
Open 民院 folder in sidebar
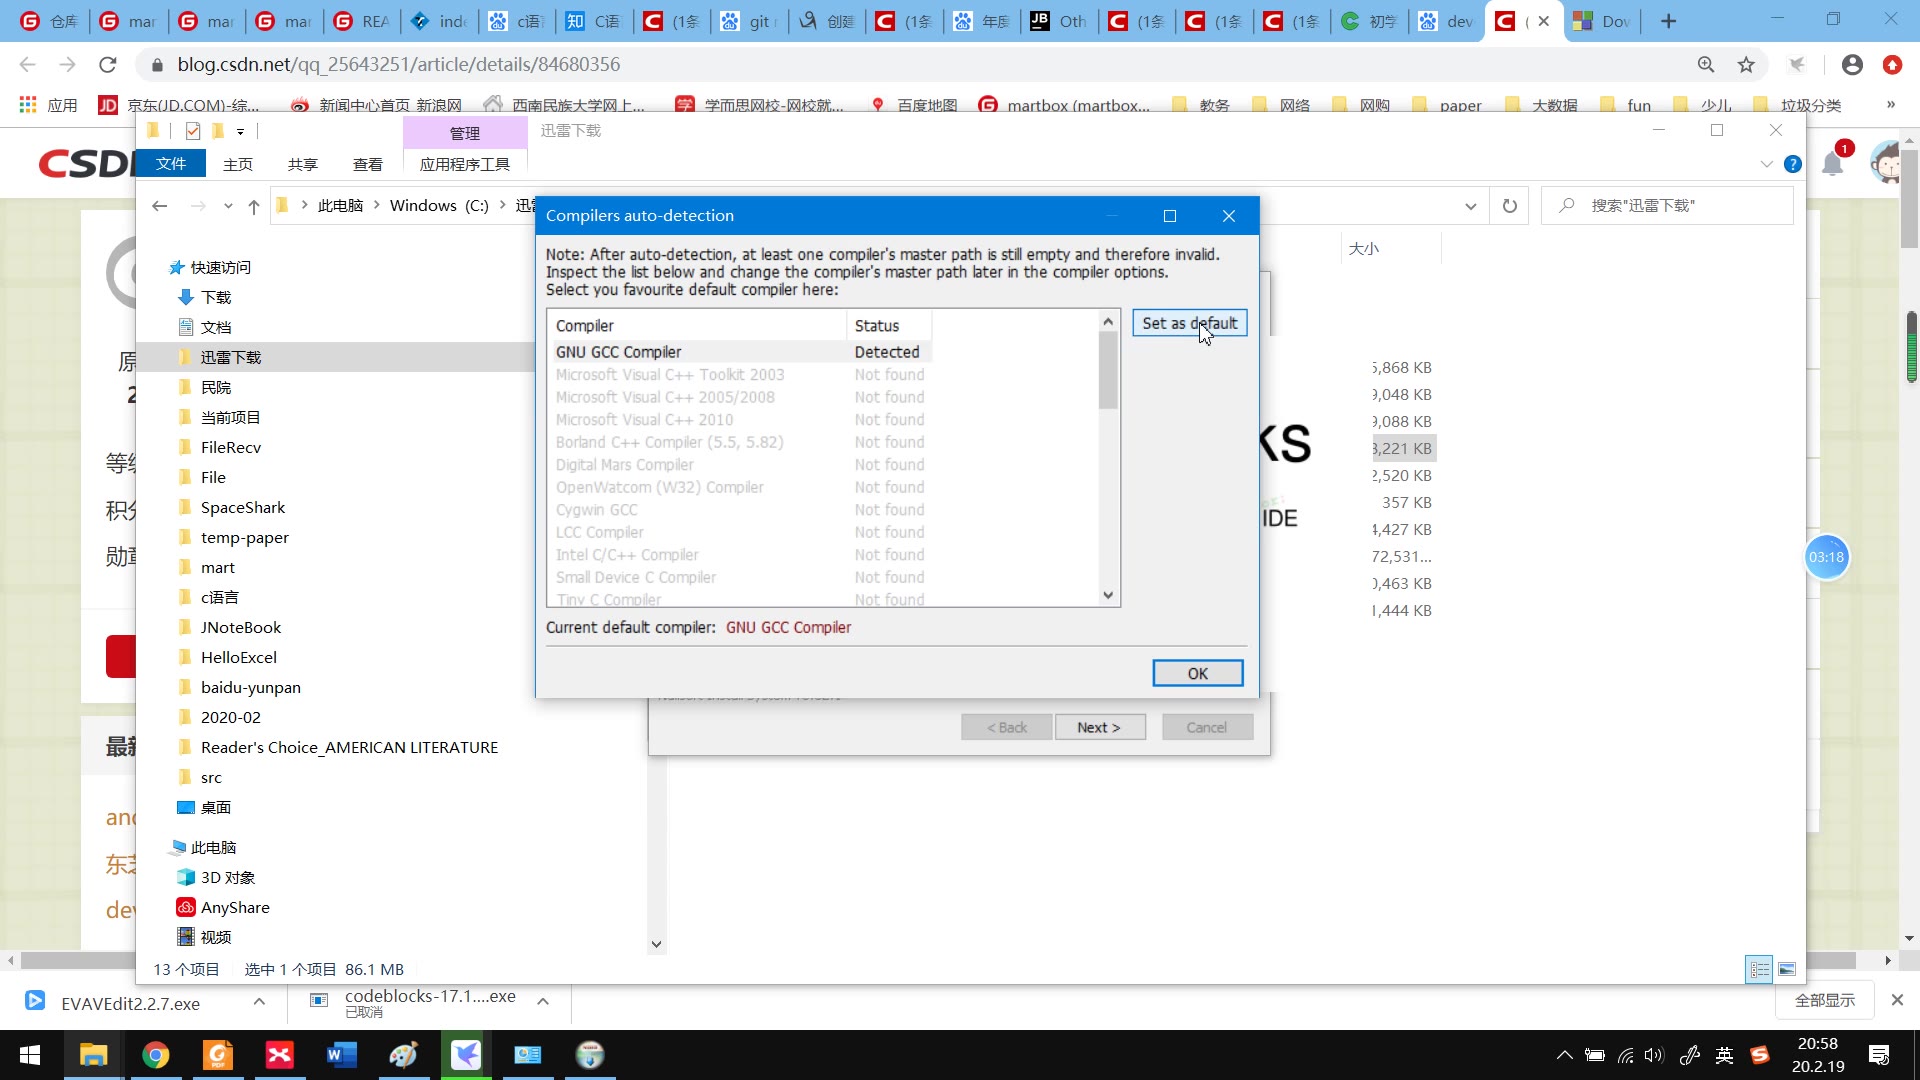point(205,387)
